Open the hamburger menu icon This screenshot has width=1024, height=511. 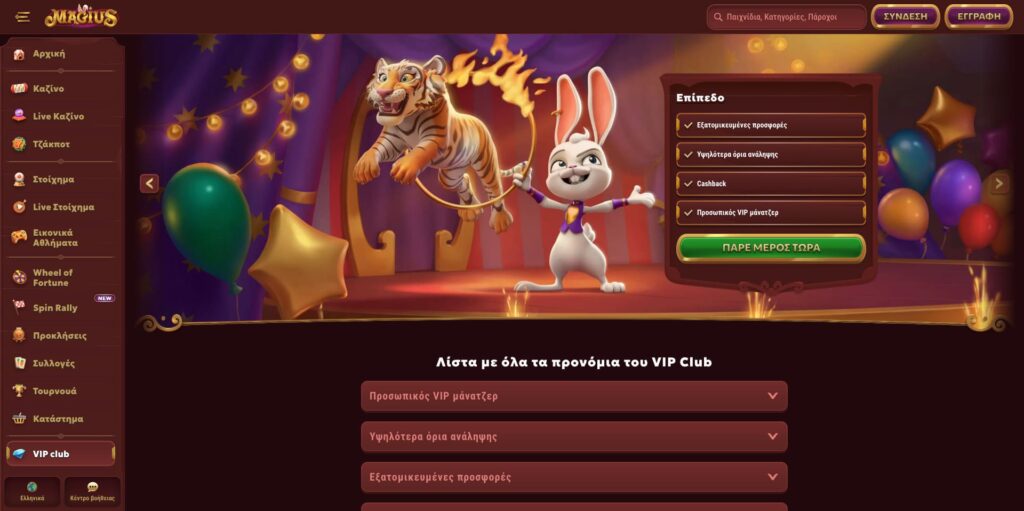tap(23, 17)
